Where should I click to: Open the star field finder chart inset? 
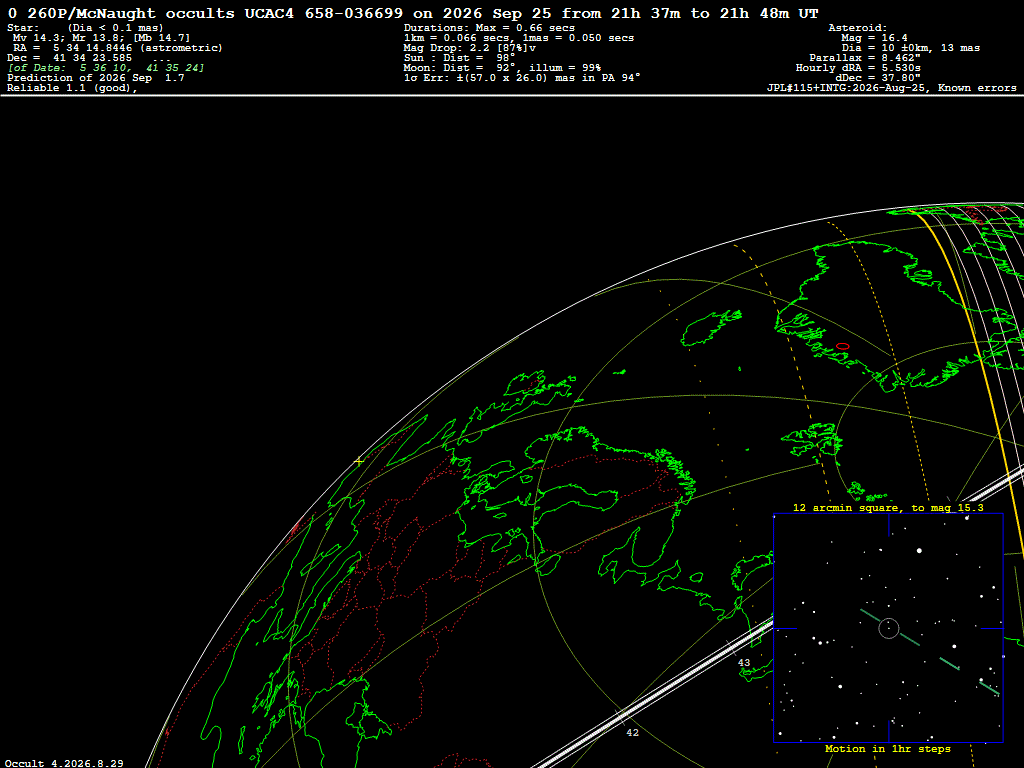[x=888, y=628]
